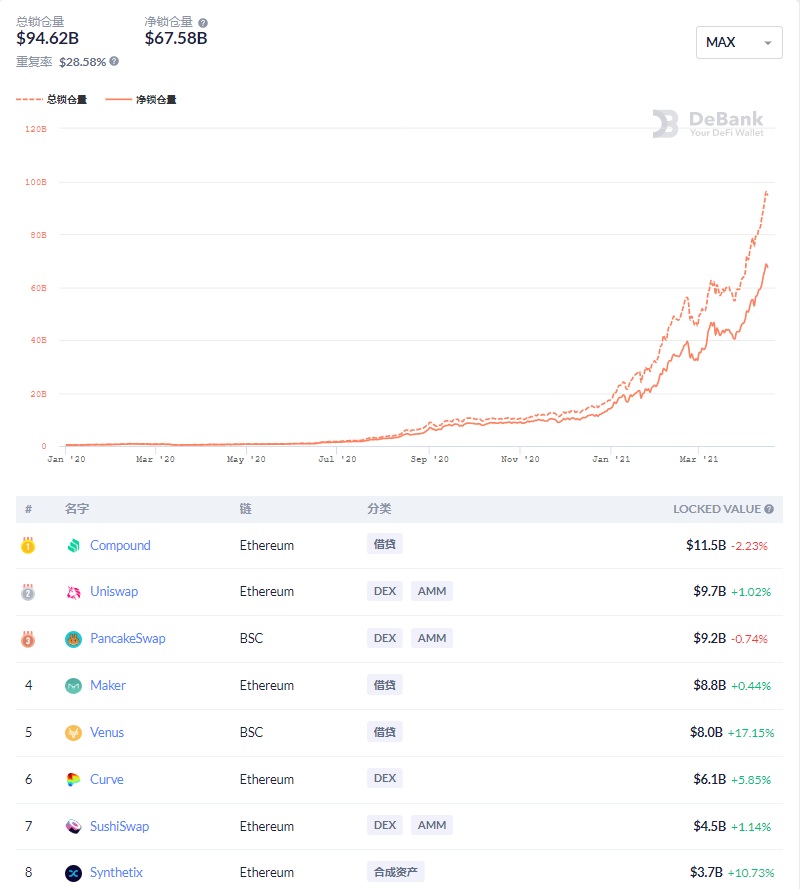The height and width of the screenshot is (889, 800).
Task: Open the Curve protocol link
Action: click(x=107, y=780)
